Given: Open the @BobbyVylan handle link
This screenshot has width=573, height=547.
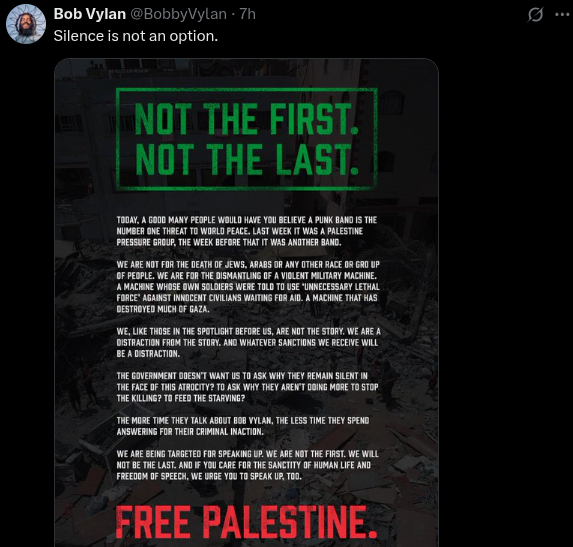Looking at the screenshot, I should 178,14.
